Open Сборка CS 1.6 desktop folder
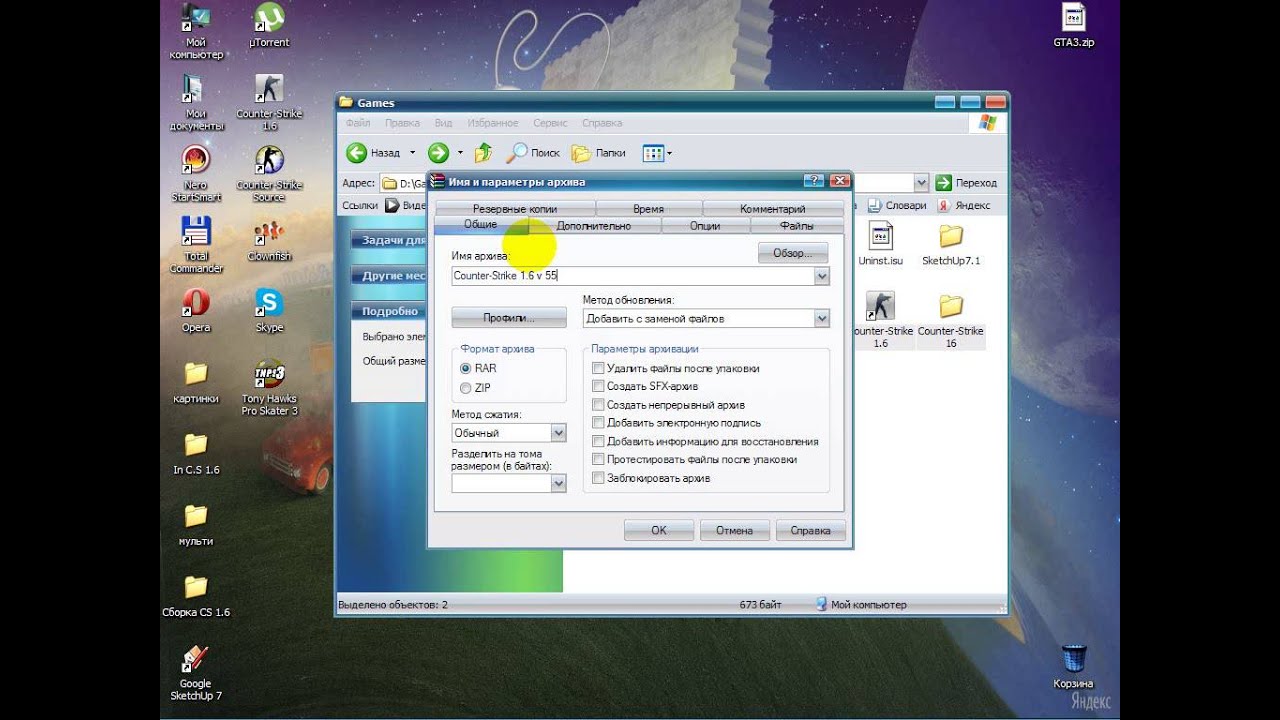1280x720 pixels. click(x=196, y=597)
